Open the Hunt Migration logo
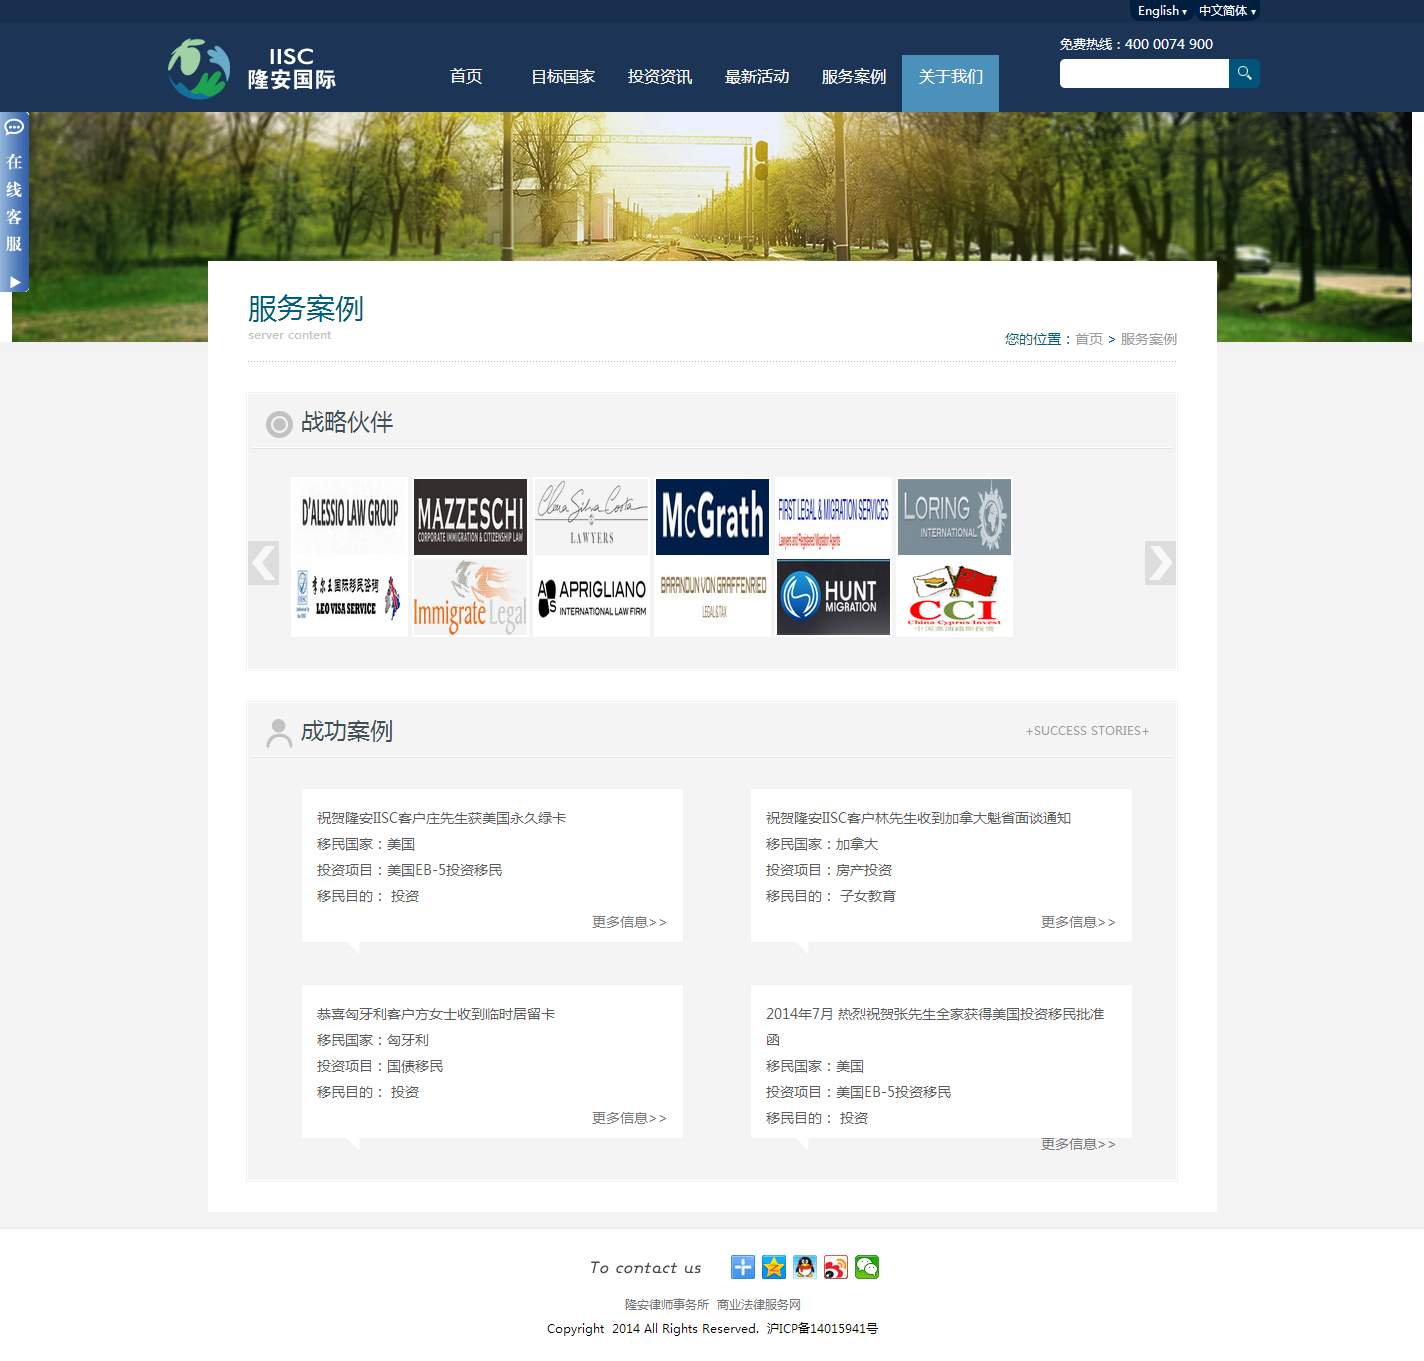 click(833, 597)
